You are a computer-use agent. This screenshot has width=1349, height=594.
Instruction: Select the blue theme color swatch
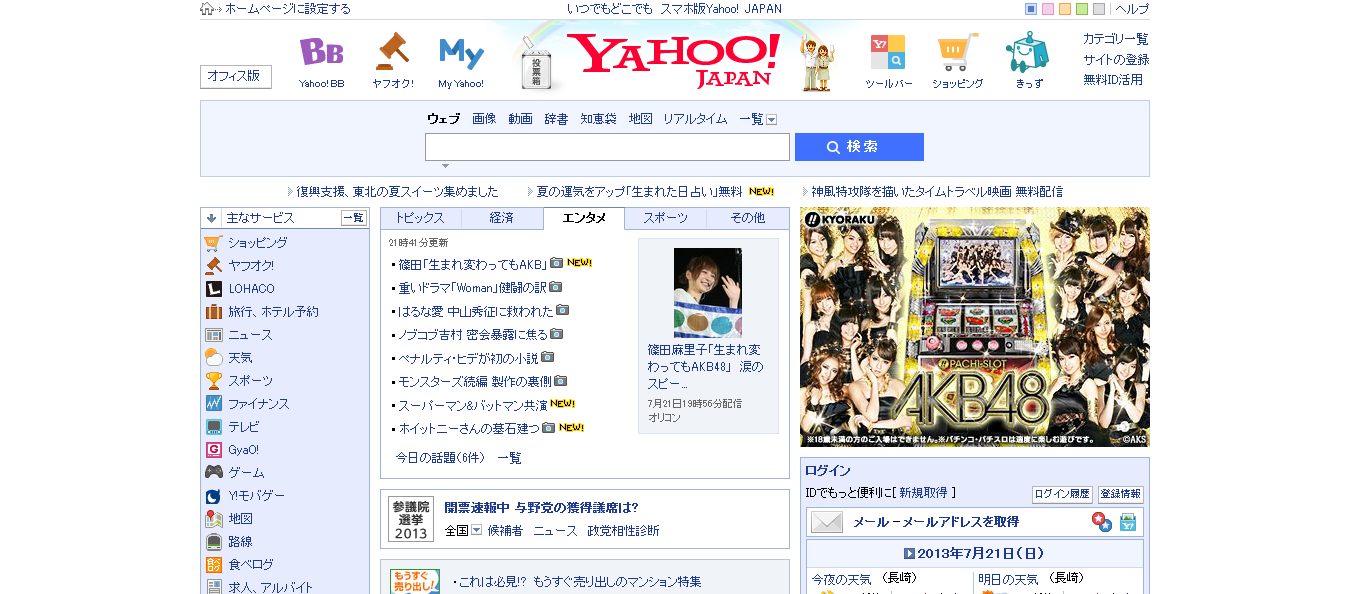1031,9
